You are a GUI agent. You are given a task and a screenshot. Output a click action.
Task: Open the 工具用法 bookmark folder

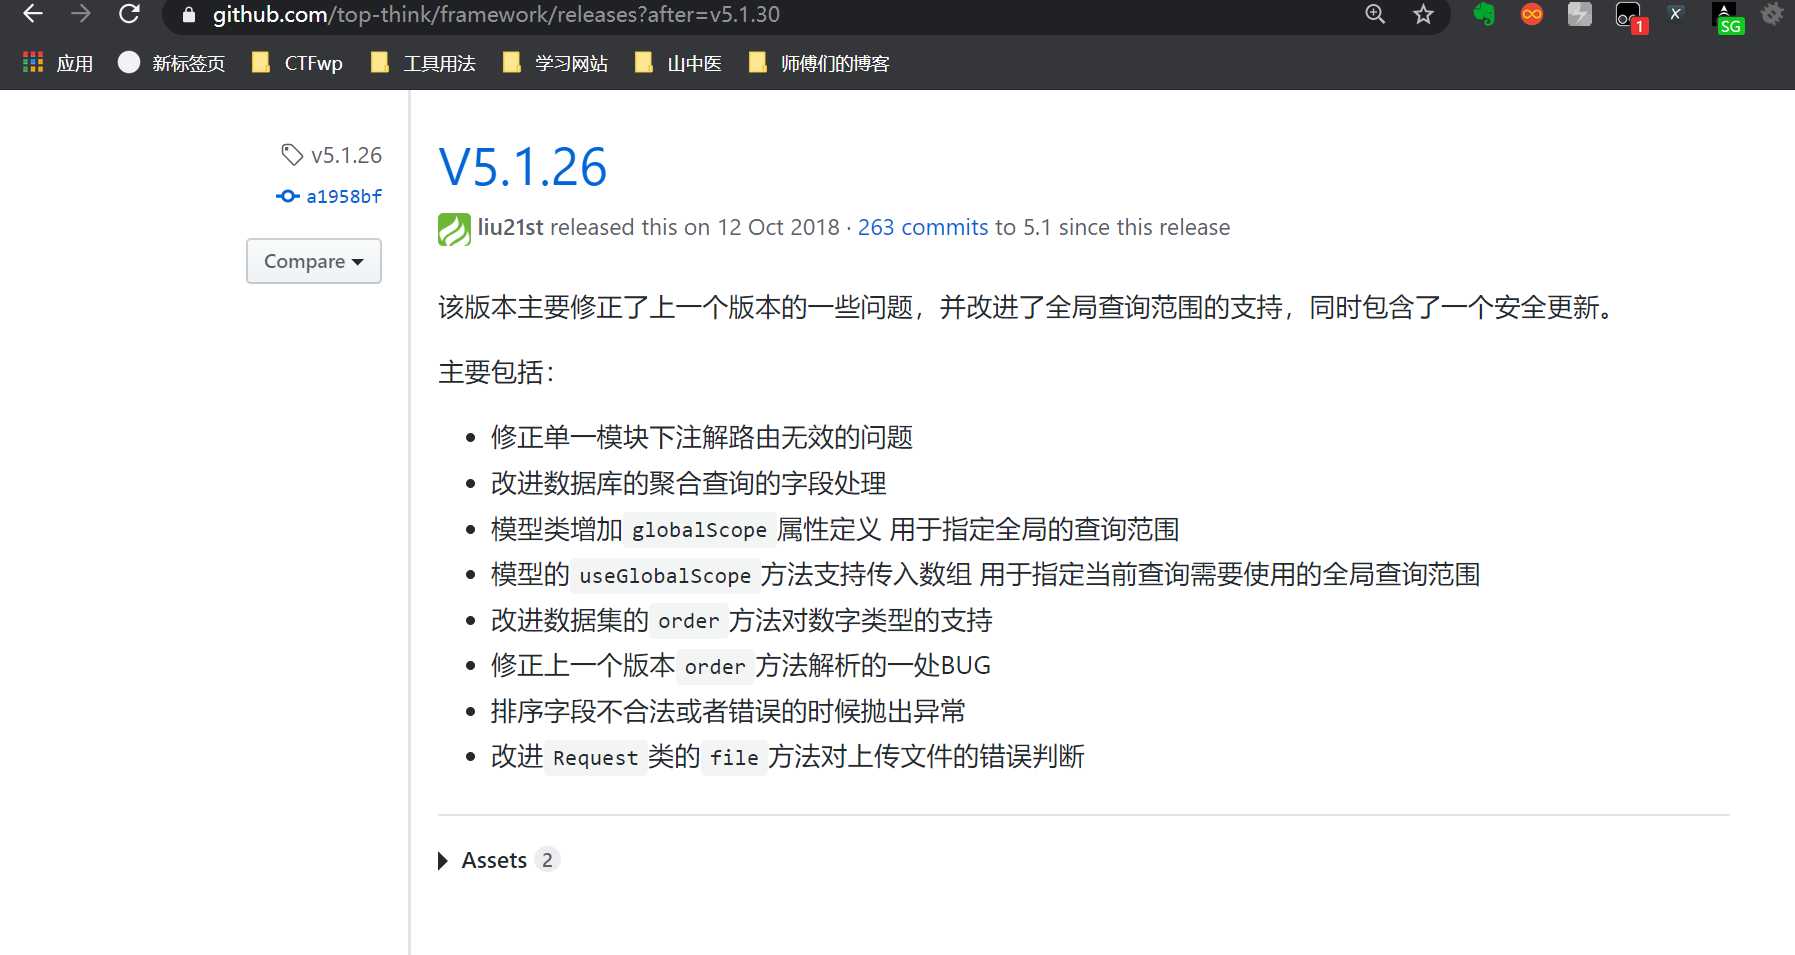(x=422, y=63)
